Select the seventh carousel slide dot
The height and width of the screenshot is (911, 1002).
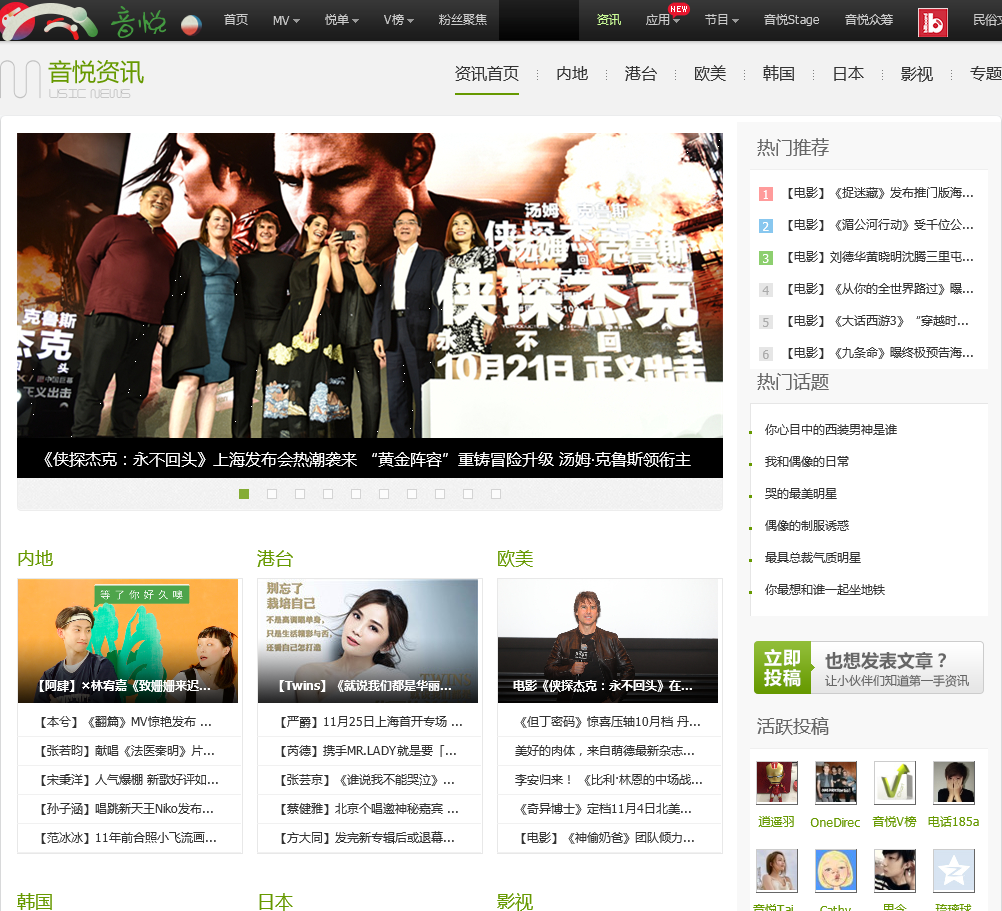tap(412, 494)
